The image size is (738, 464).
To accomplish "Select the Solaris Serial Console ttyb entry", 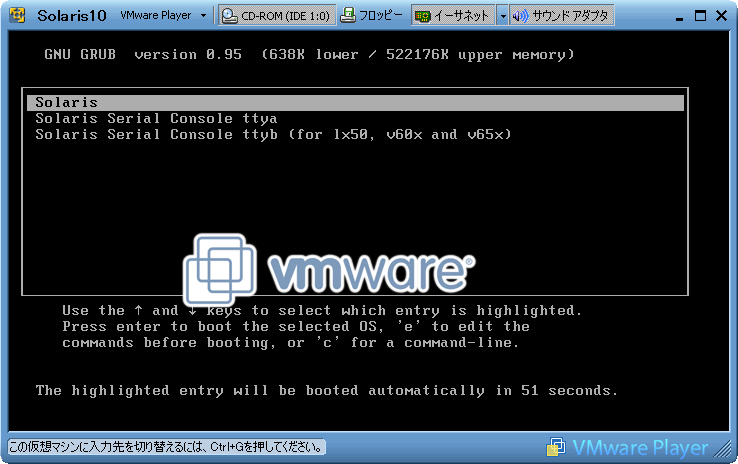I will point(273,135).
